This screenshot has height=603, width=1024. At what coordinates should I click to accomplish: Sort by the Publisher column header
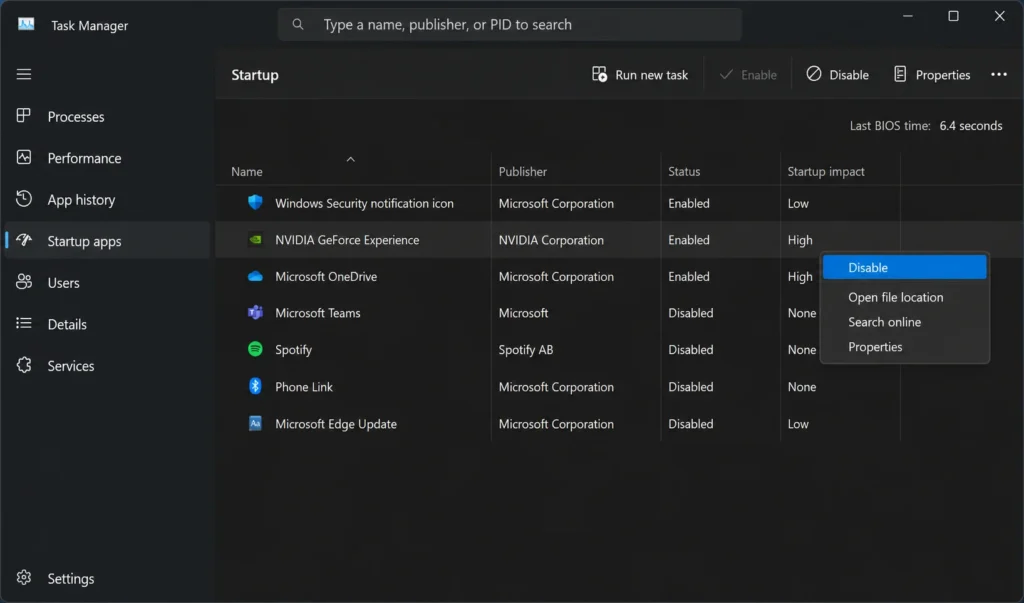(522, 171)
